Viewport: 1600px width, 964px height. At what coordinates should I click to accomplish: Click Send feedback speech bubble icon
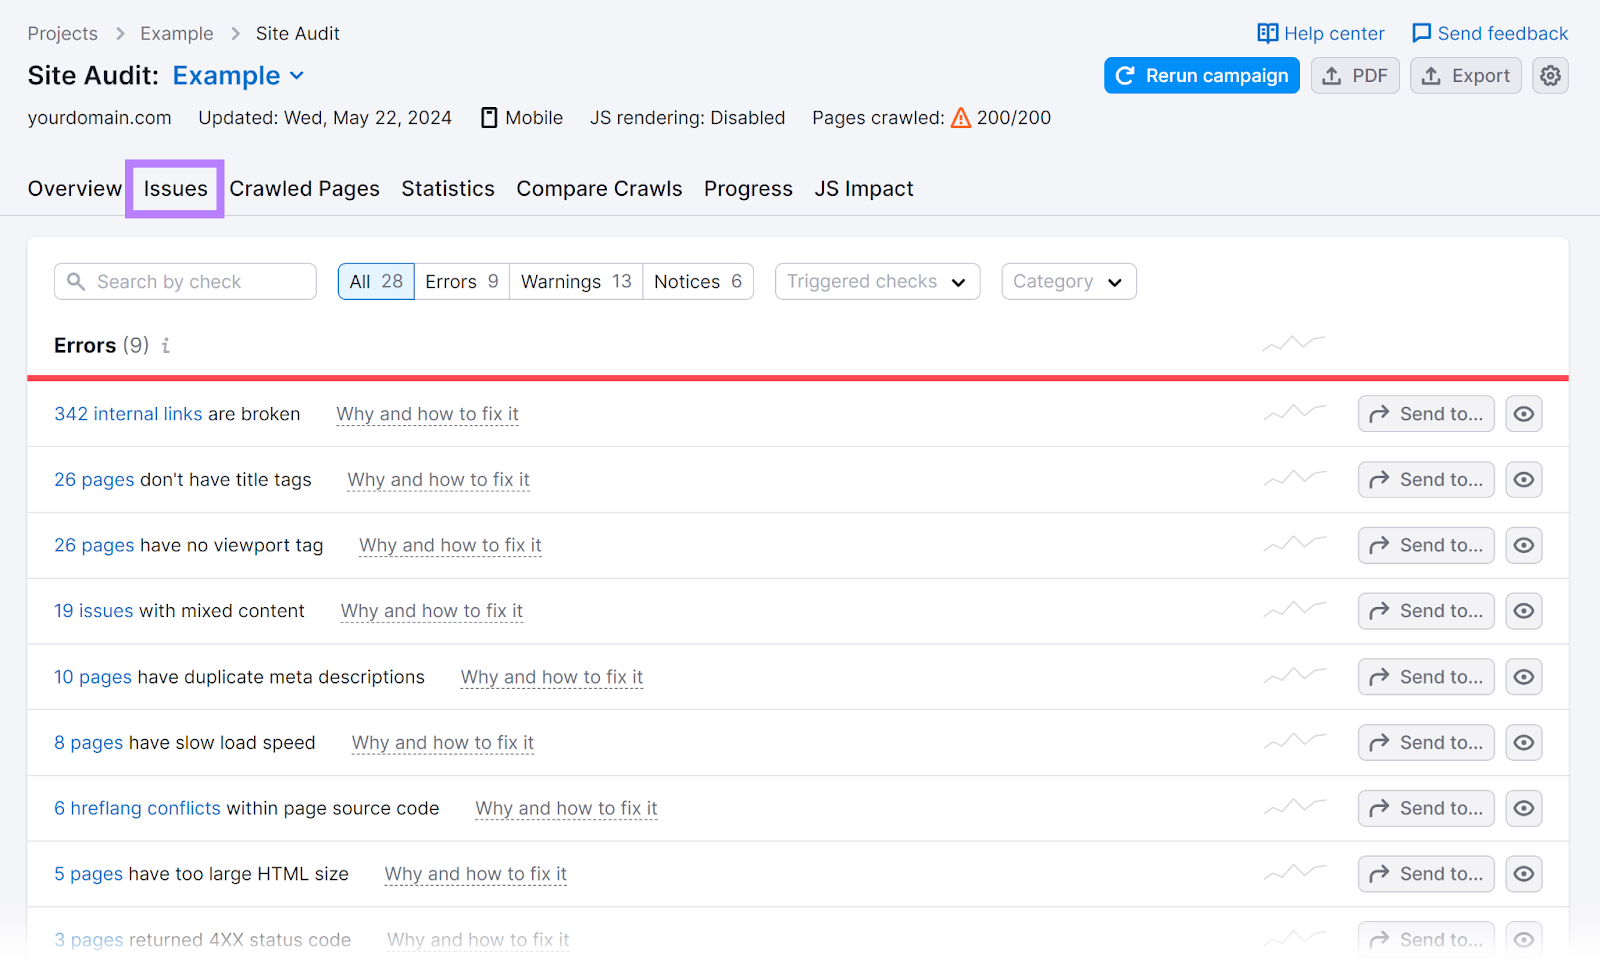[x=1421, y=34]
